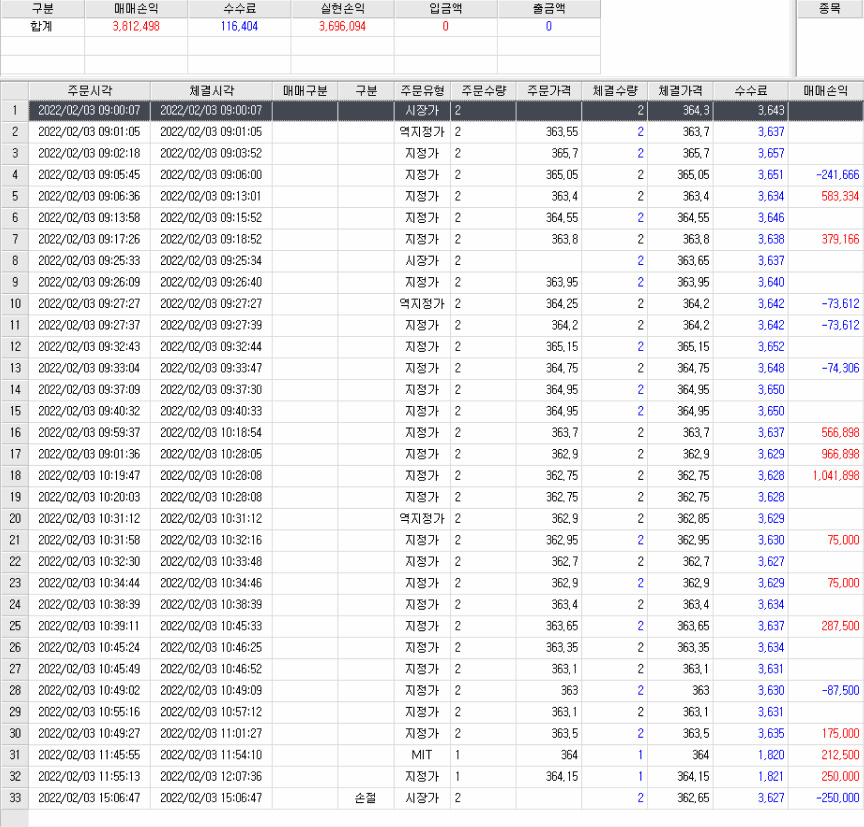Click the 주문가격 column header
The image size is (864, 827).
click(549, 90)
